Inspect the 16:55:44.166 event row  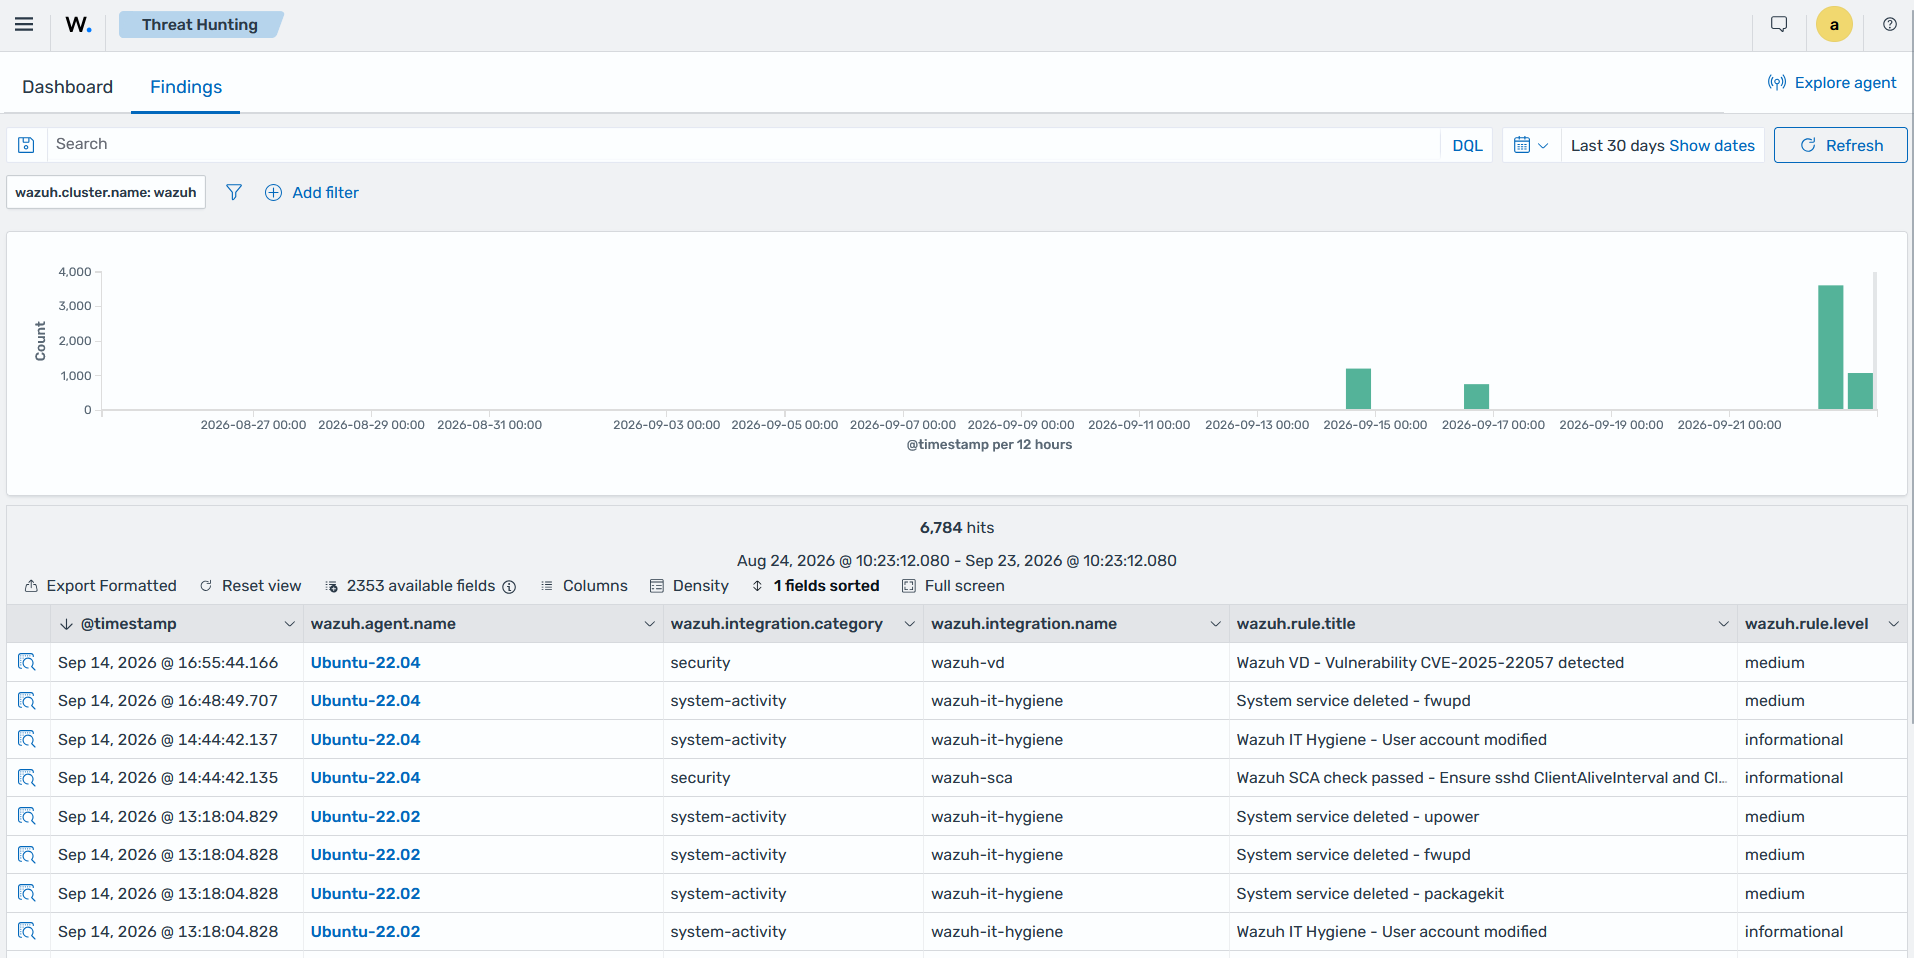click(27, 662)
